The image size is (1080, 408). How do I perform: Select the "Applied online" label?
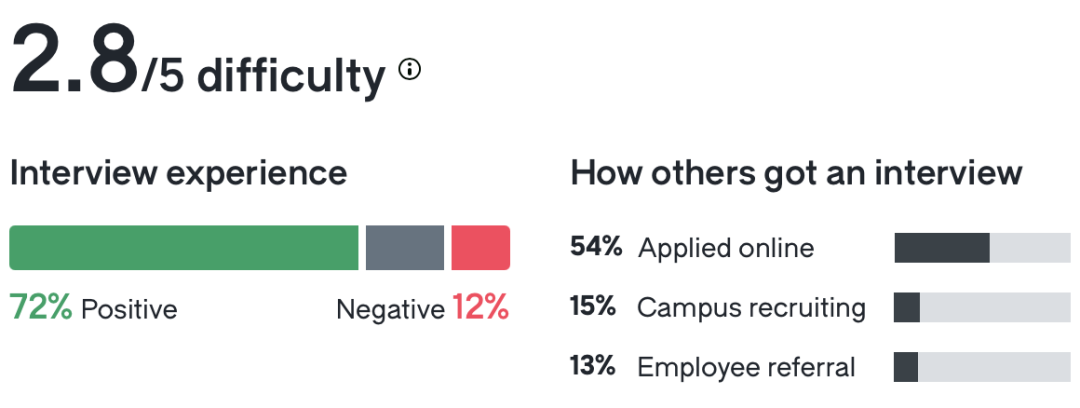point(726,248)
